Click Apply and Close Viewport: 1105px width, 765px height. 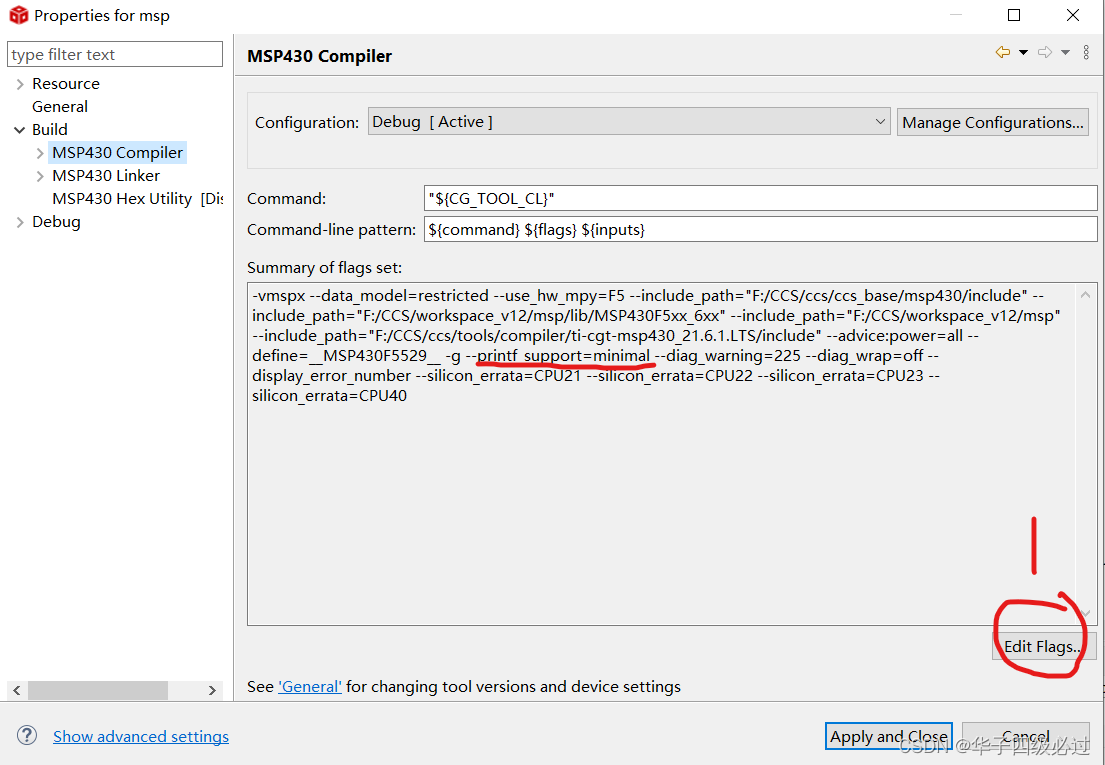coord(888,736)
